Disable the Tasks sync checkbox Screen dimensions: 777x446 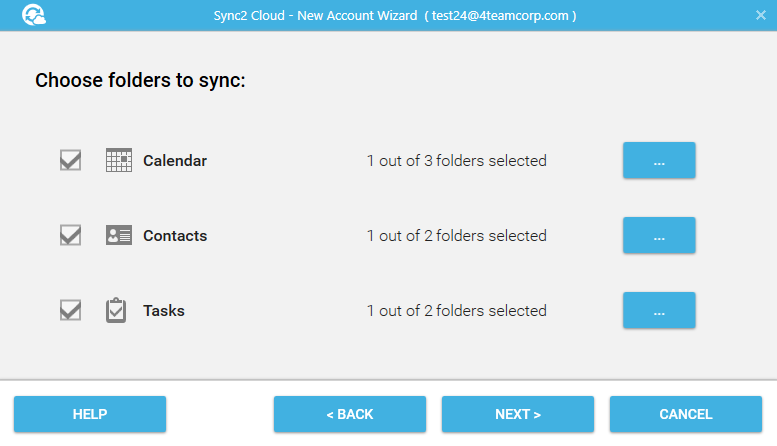[70, 310]
